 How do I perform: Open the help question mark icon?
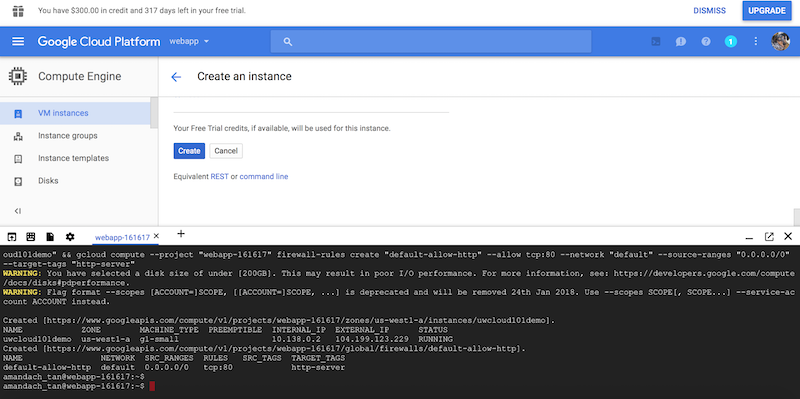pyautogui.click(x=706, y=41)
